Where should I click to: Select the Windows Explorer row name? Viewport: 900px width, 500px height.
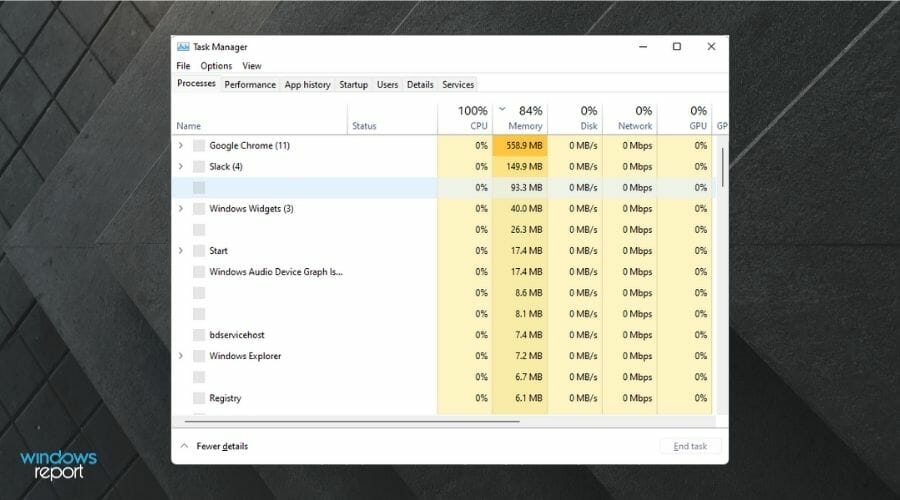pos(245,356)
